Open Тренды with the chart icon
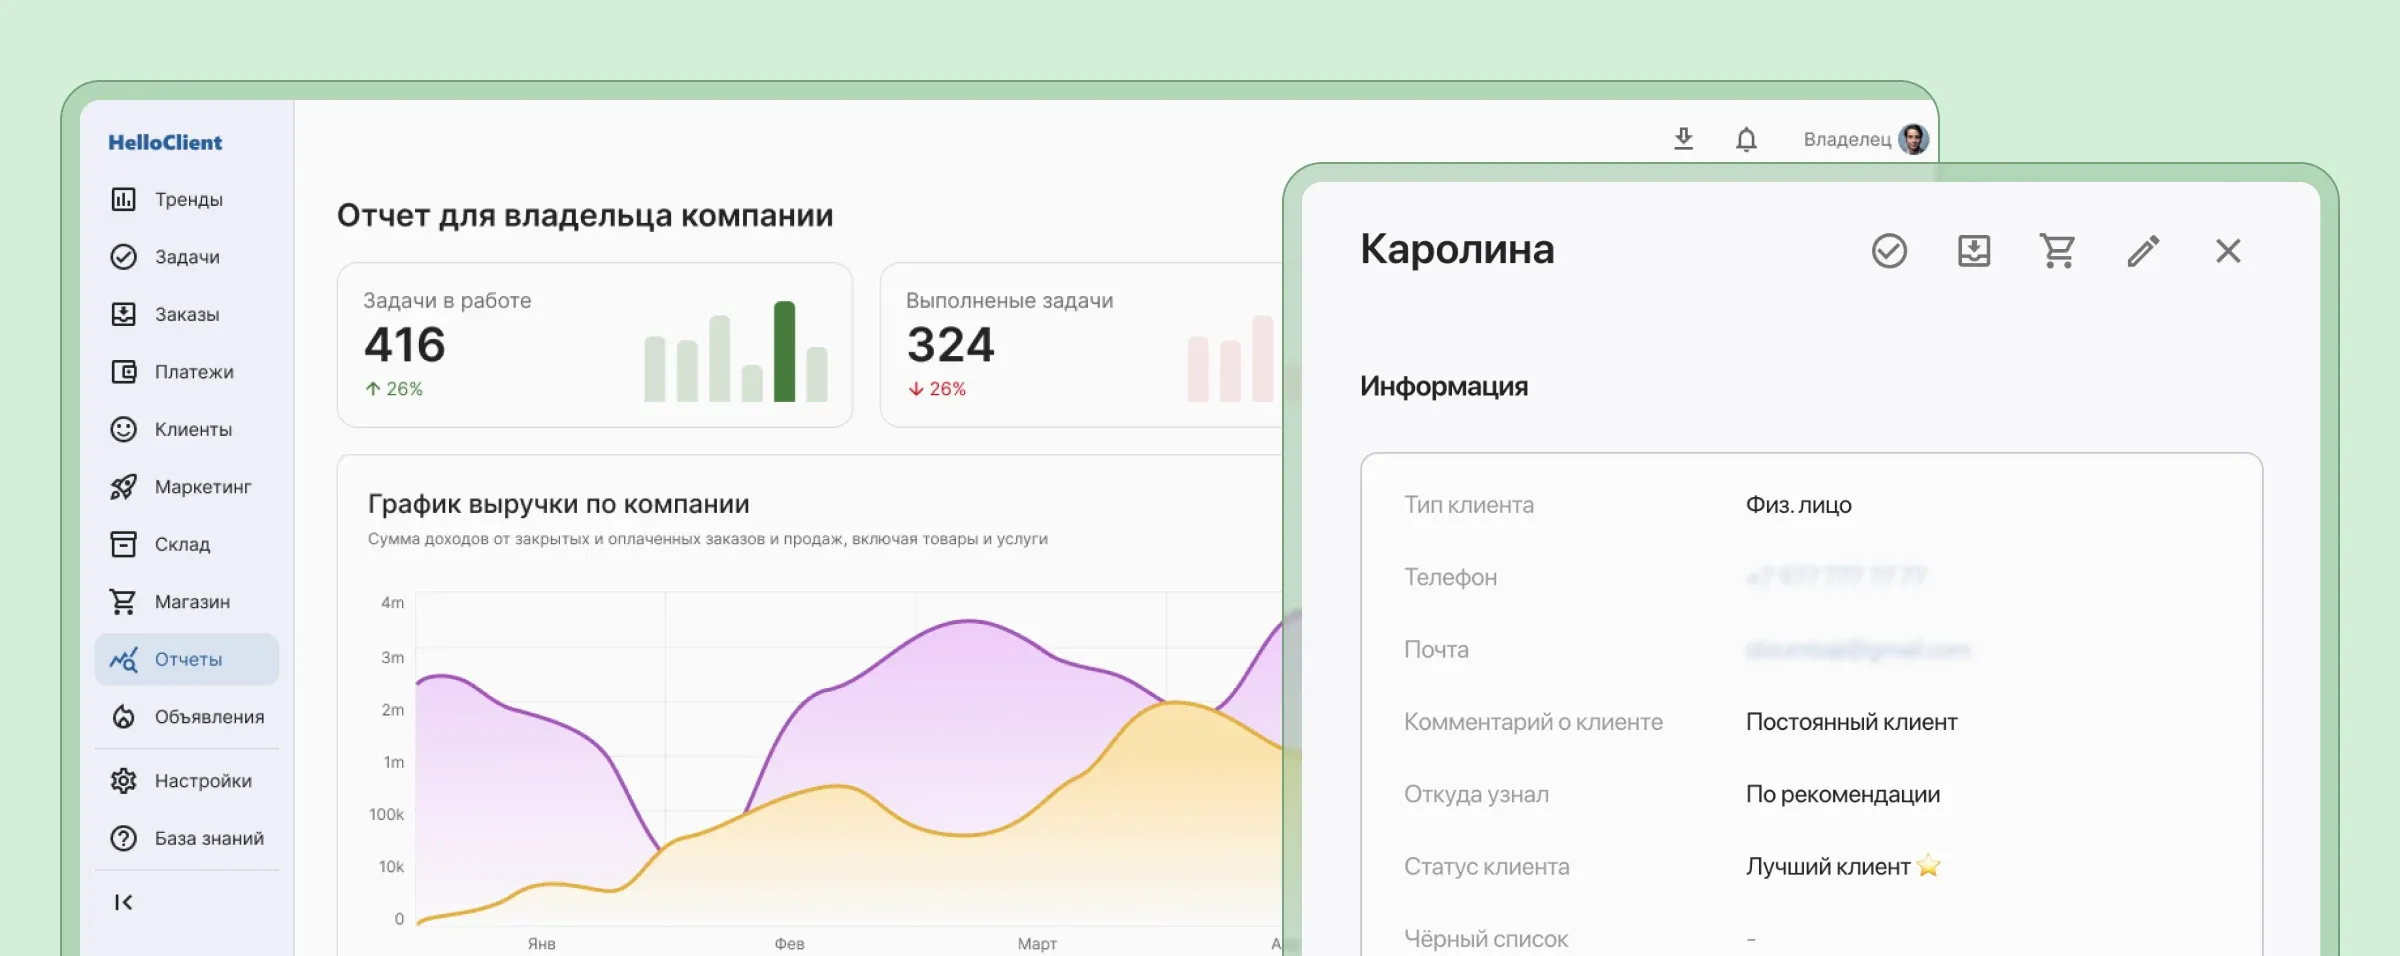The height and width of the screenshot is (956, 2400). tap(124, 199)
